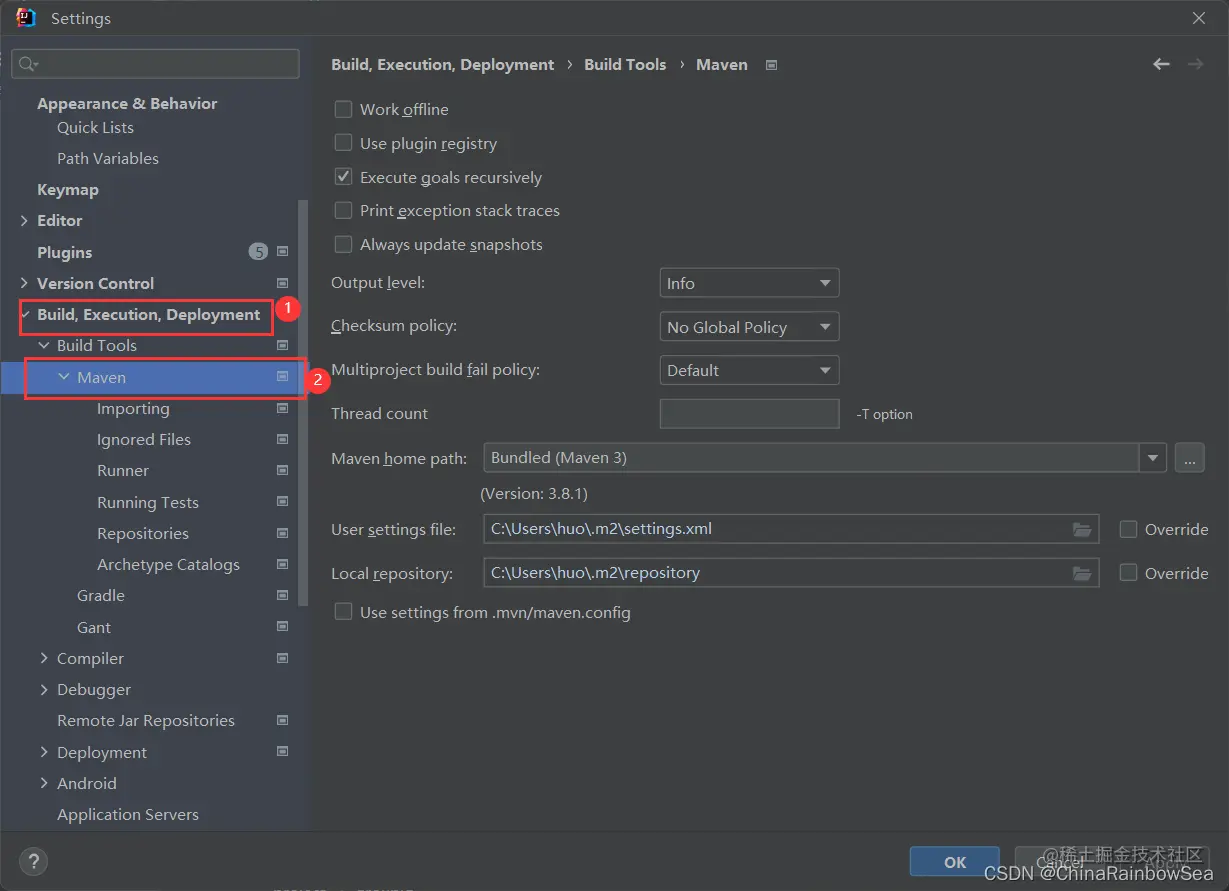Image resolution: width=1229 pixels, height=891 pixels.
Task: Click project-level icon next to Plugins
Action: [x=283, y=252]
